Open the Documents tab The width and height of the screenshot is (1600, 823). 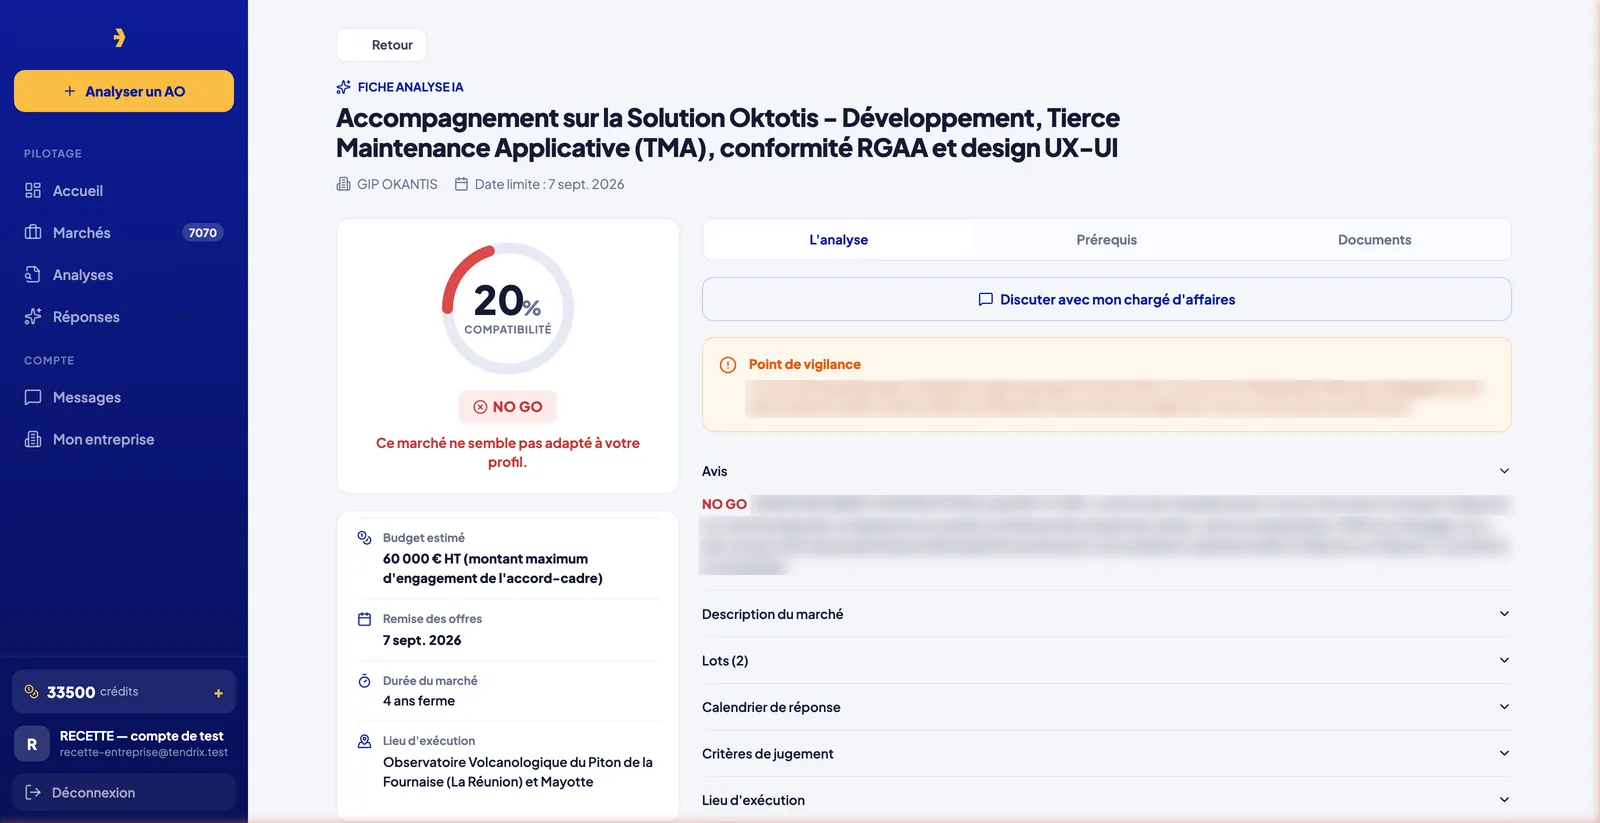pos(1374,240)
